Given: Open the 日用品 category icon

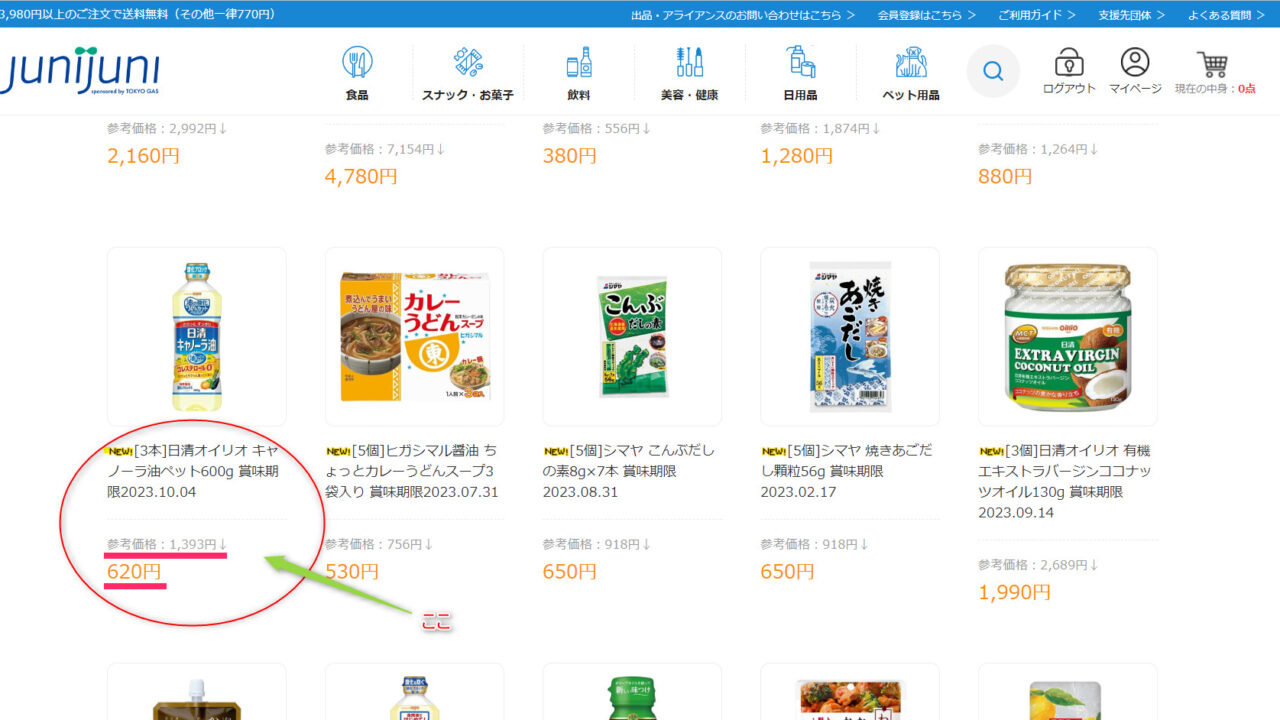Looking at the screenshot, I should [800, 62].
